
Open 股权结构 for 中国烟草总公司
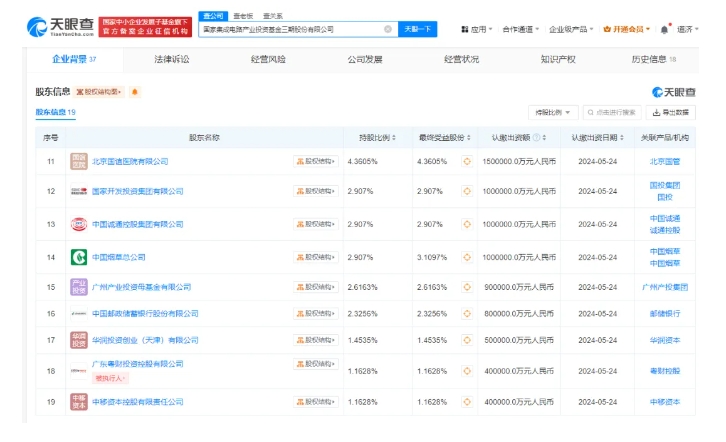pyautogui.click(x=316, y=257)
